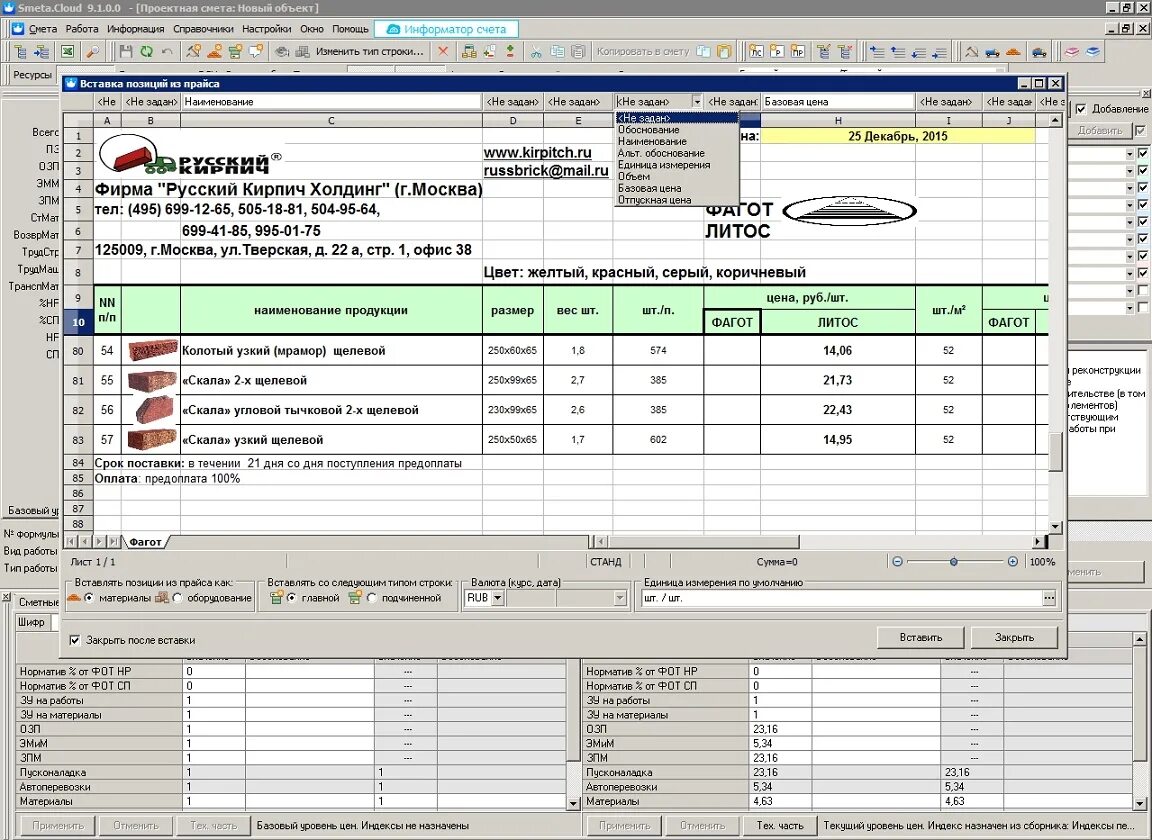Click the ellipsis button beside default unit field
The image size is (1152, 840).
click(1049, 598)
